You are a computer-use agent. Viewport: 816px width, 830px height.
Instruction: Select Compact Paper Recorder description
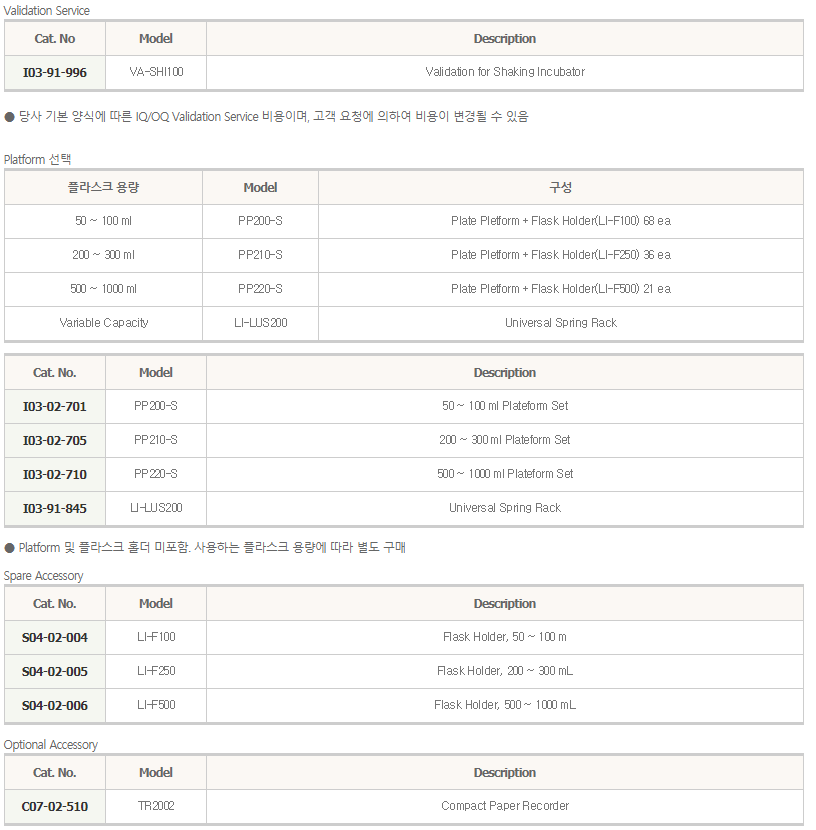pyautogui.click(x=505, y=806)
